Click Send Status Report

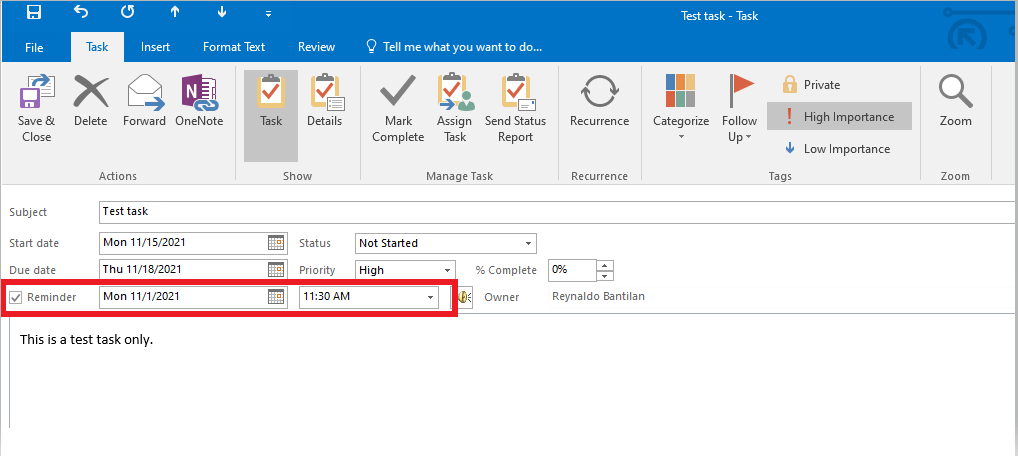[515, 108]
